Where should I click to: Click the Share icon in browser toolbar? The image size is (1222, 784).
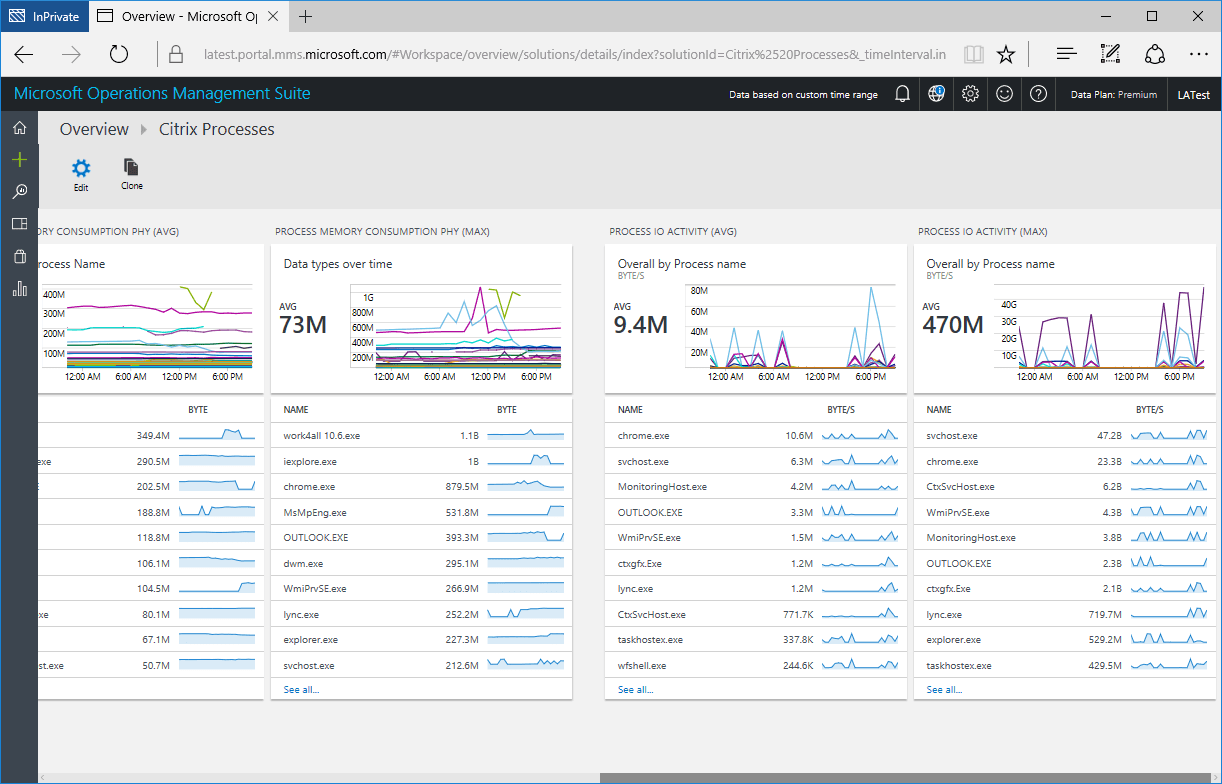1154,54
